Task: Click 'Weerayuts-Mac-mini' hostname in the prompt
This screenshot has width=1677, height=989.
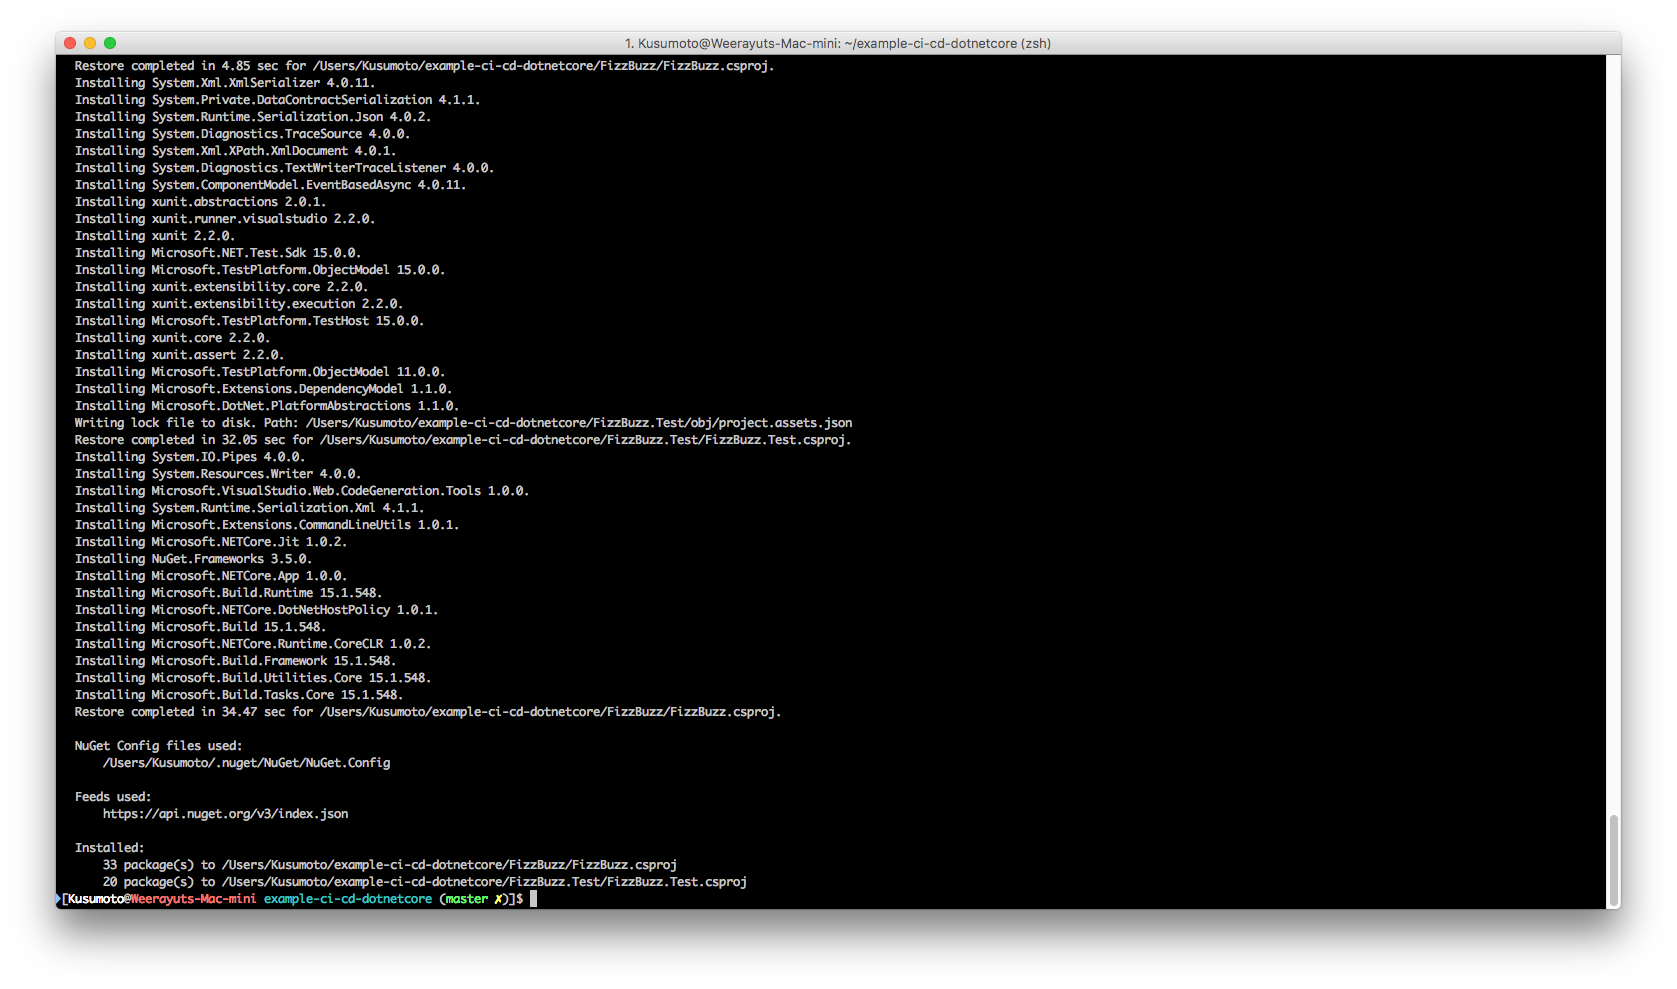Action: [x=194, y=899]
